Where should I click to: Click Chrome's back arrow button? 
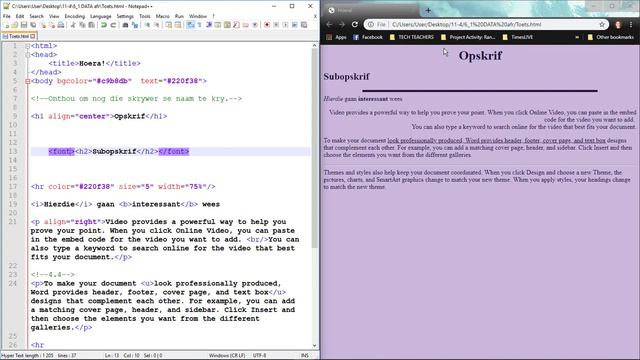329,24
